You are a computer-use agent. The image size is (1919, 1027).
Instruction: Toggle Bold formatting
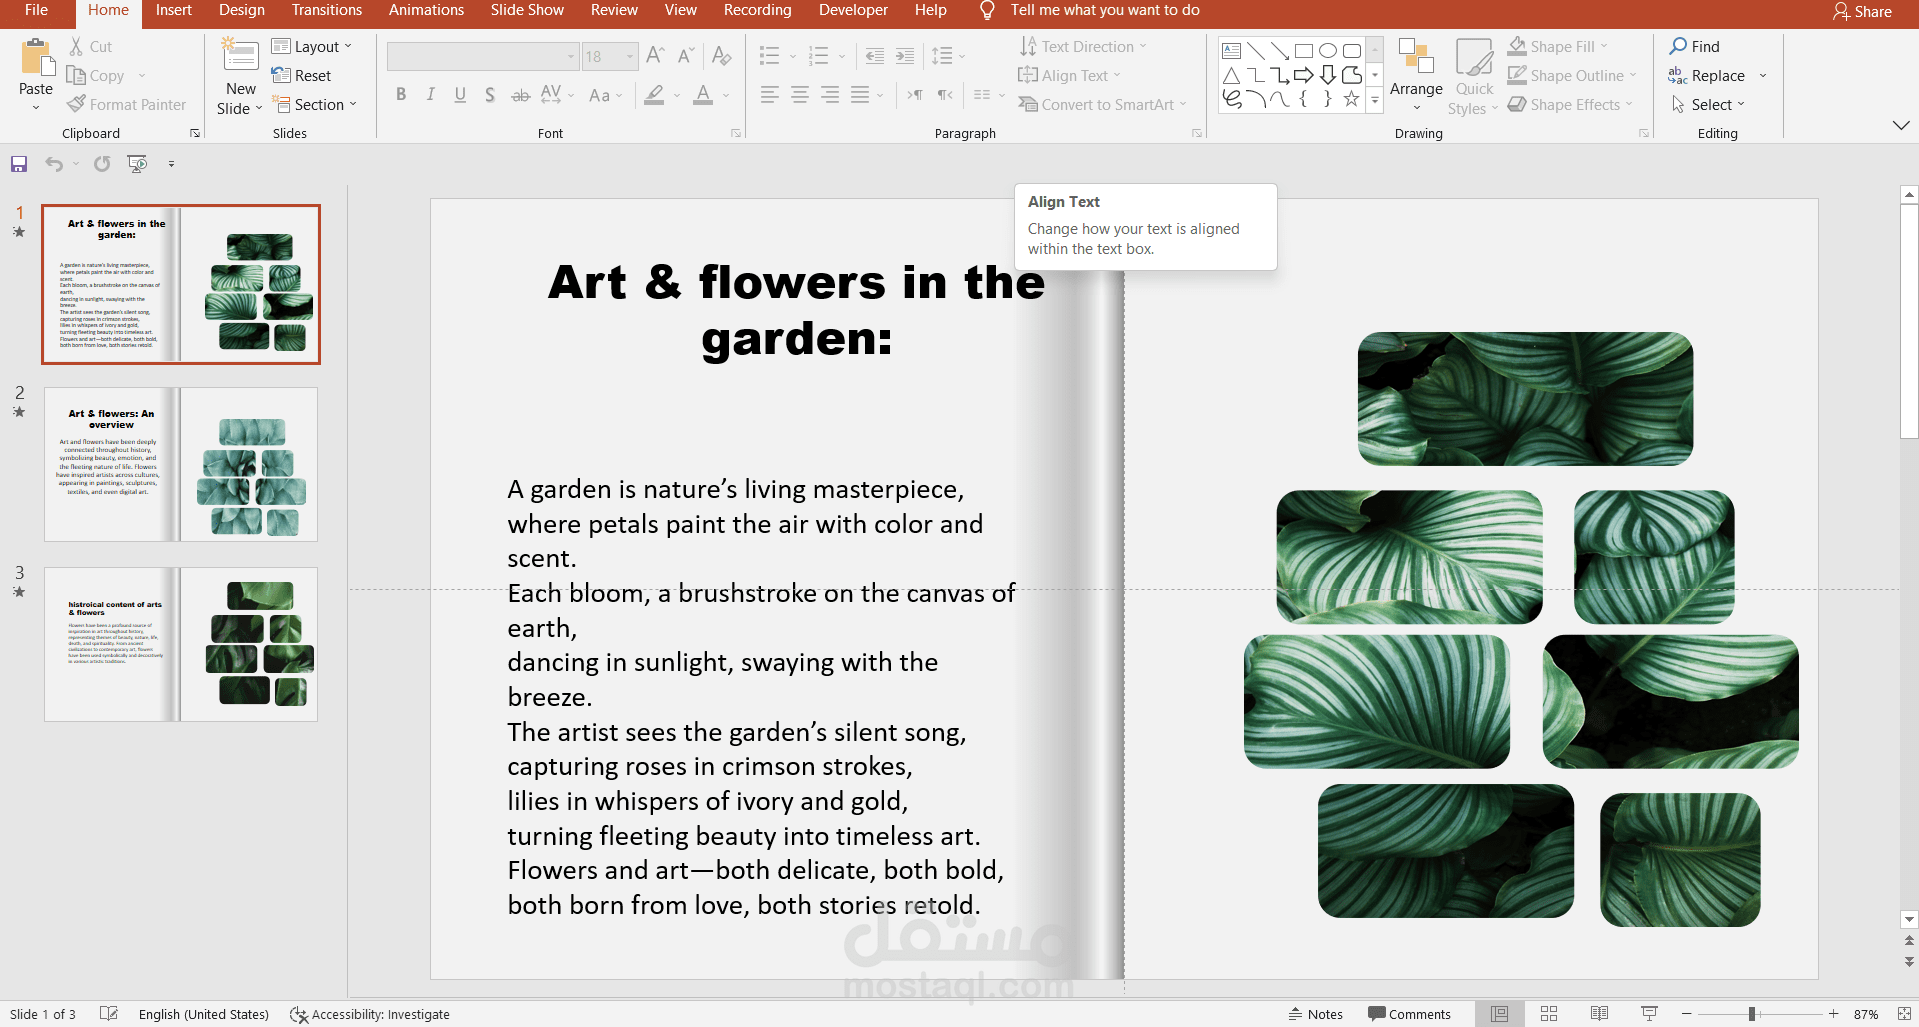[x=401, y=95]
